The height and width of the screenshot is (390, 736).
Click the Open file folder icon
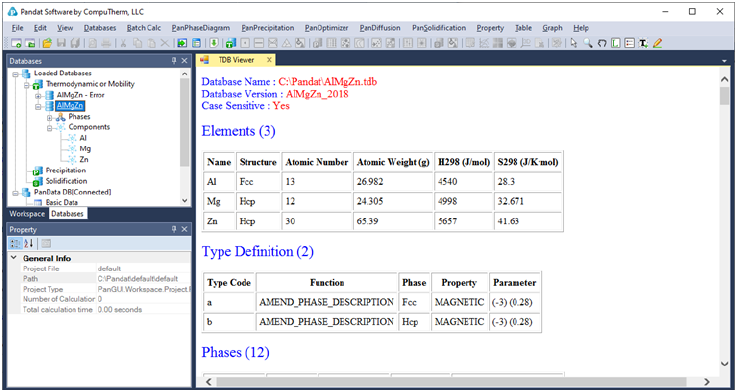(47, 43)
